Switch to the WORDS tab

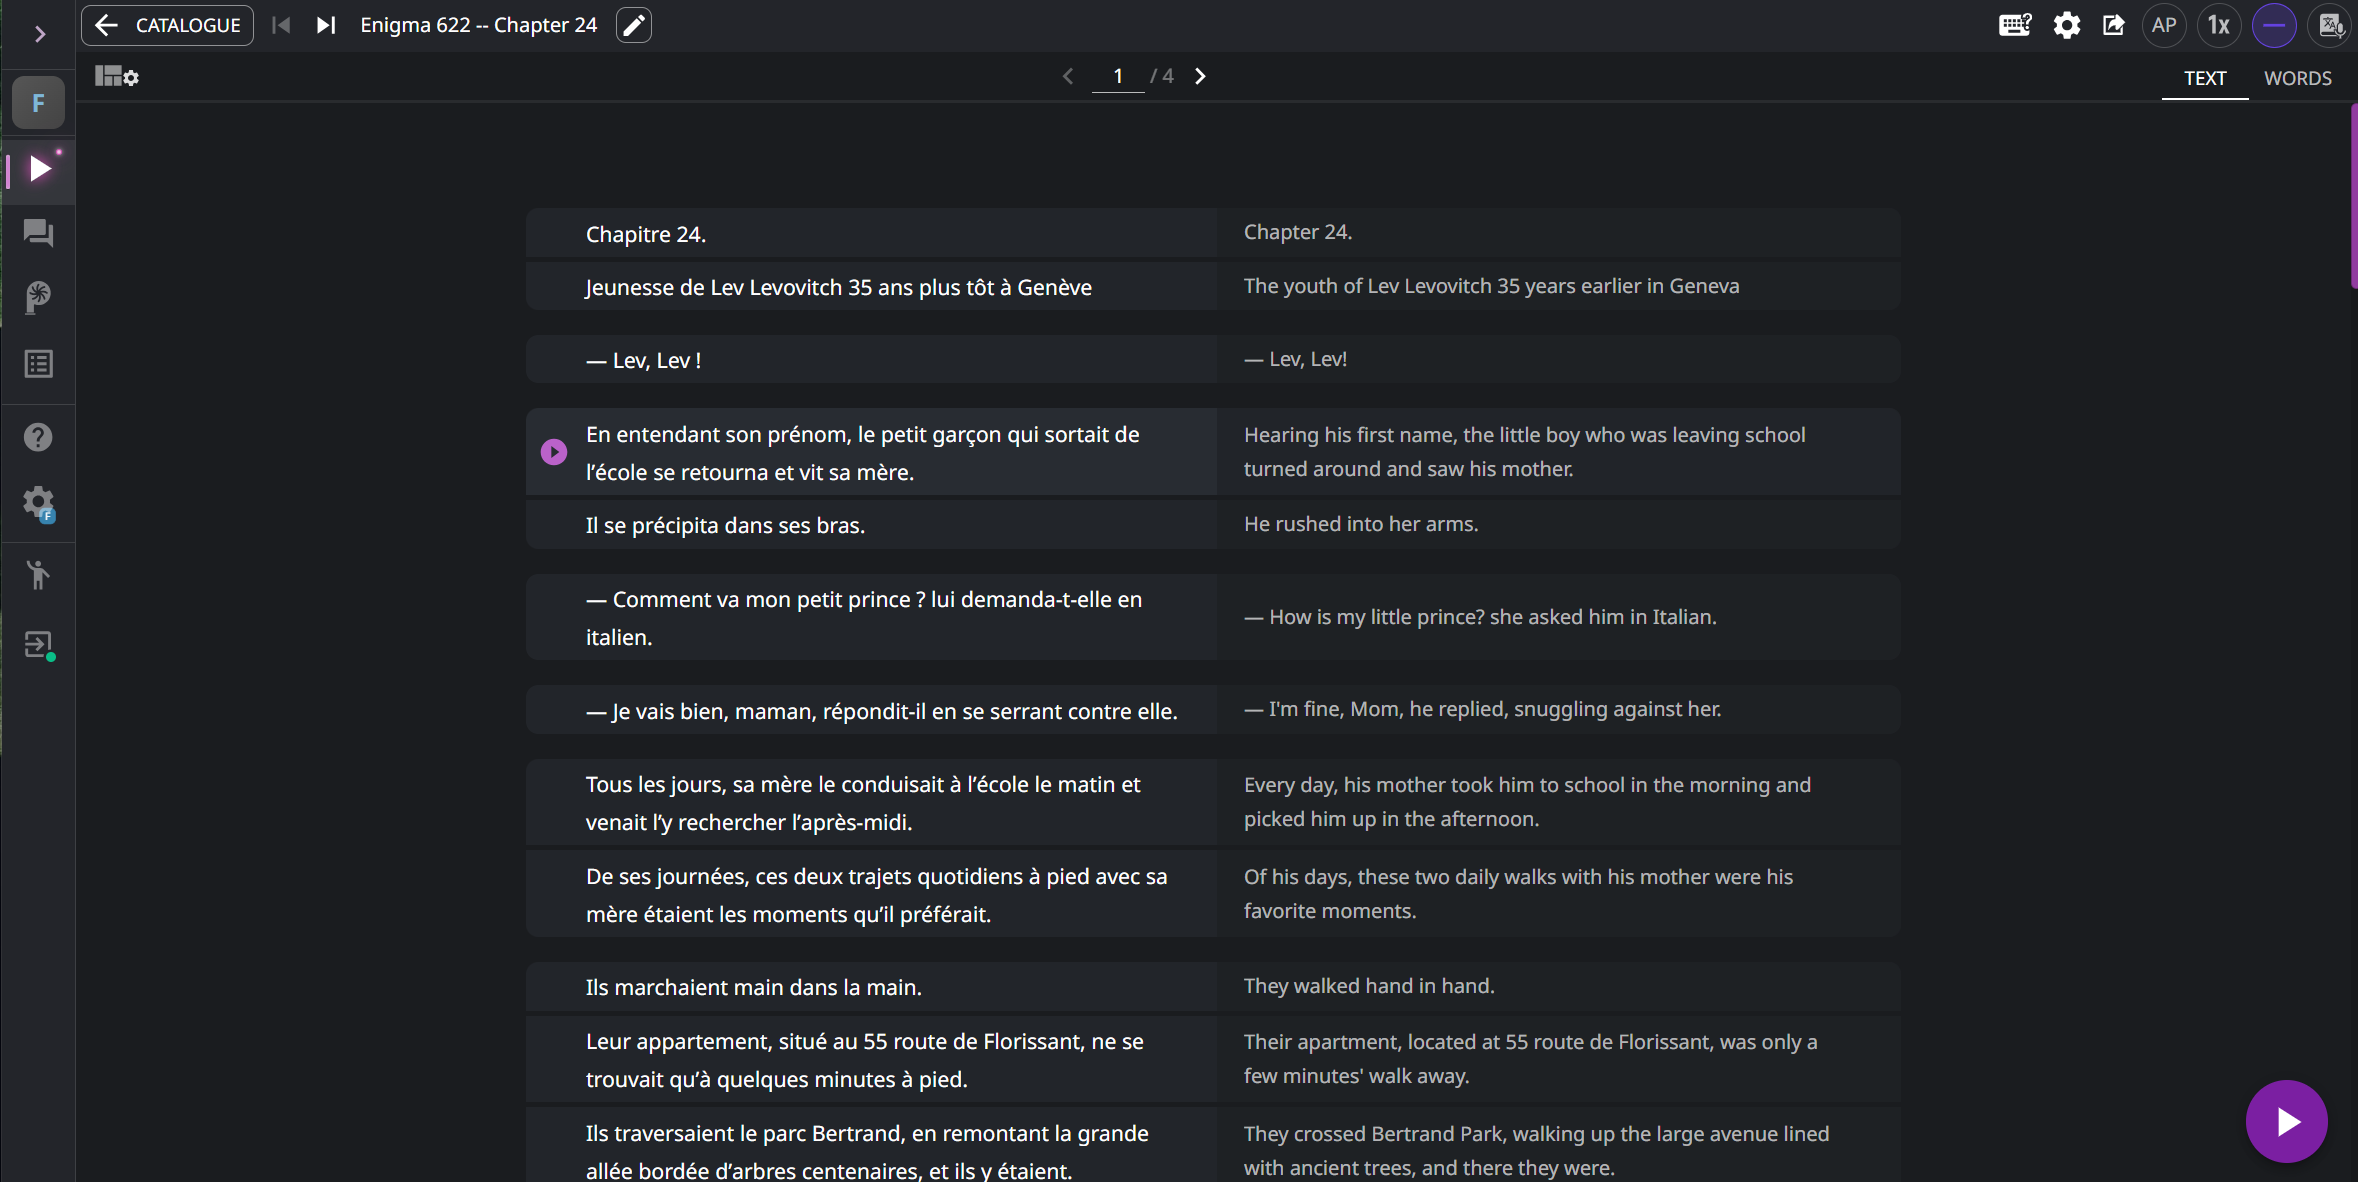pos(2297,78)
